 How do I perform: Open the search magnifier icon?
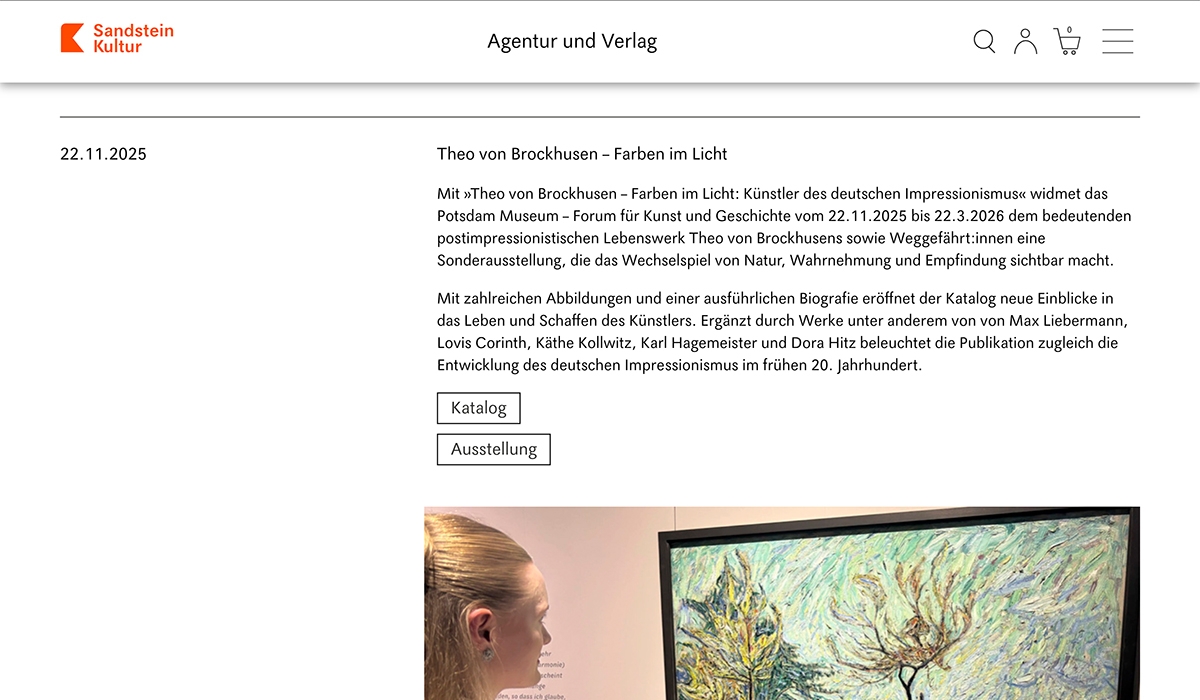click(x=984, y=41)
